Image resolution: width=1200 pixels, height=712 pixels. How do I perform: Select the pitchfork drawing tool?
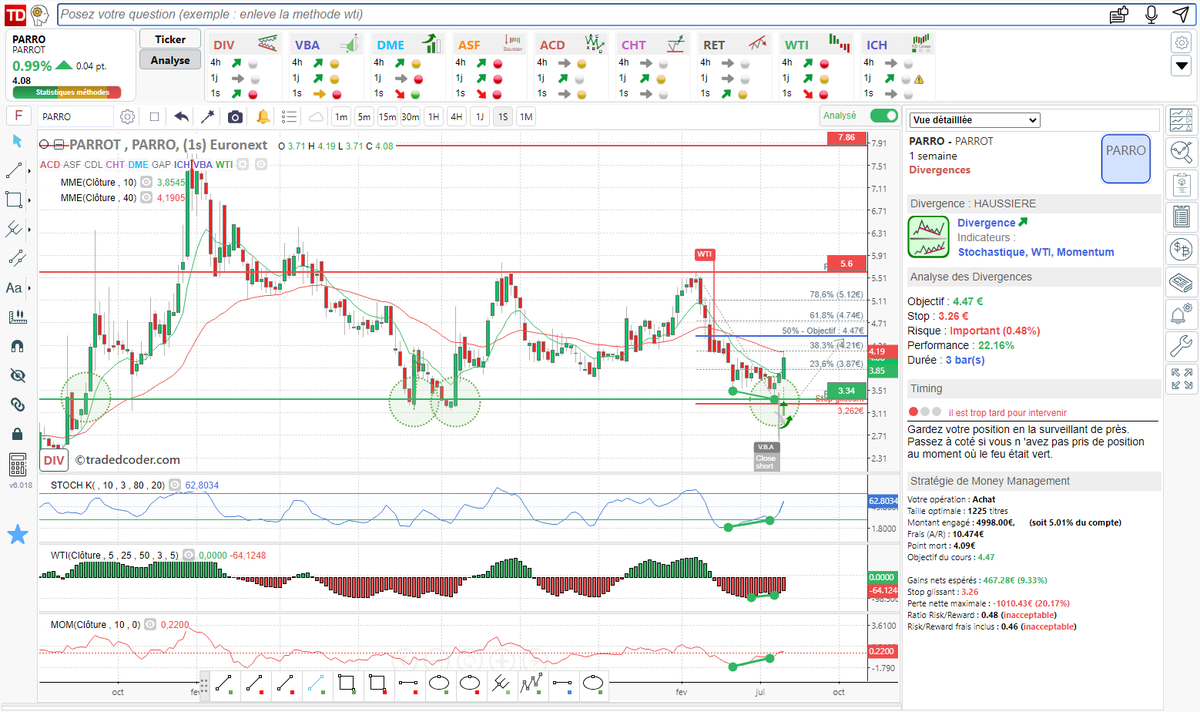pyautogui.click(x=15, y=228)
